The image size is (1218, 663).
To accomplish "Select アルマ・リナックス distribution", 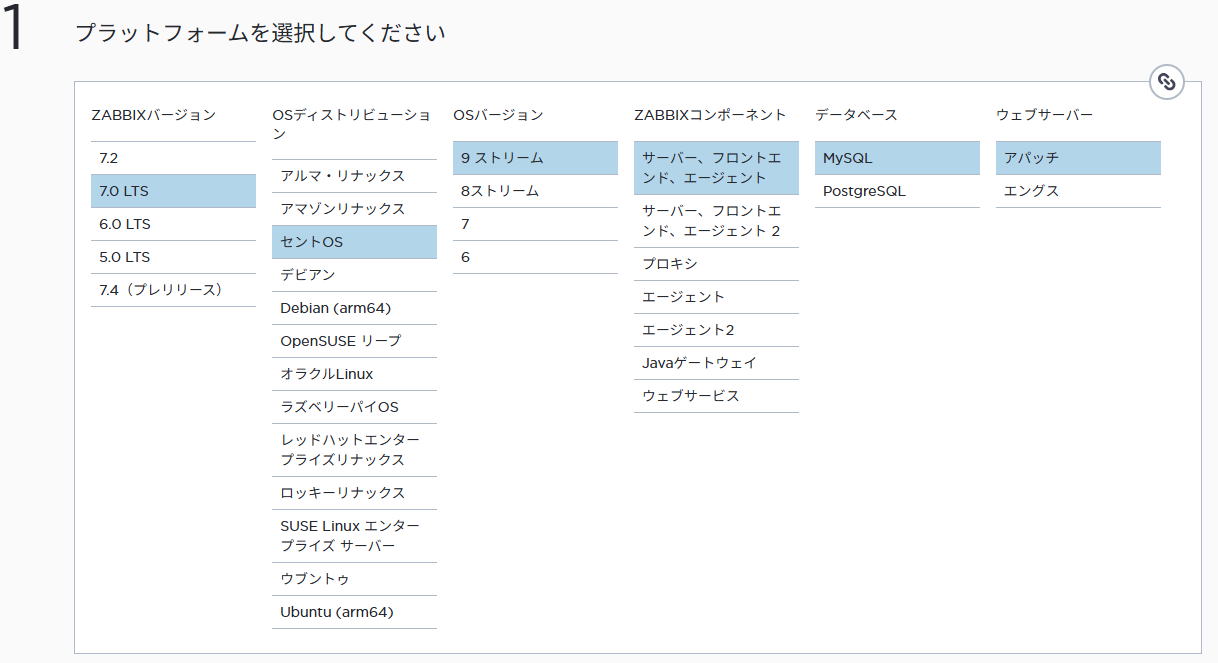I will point(354,176).
